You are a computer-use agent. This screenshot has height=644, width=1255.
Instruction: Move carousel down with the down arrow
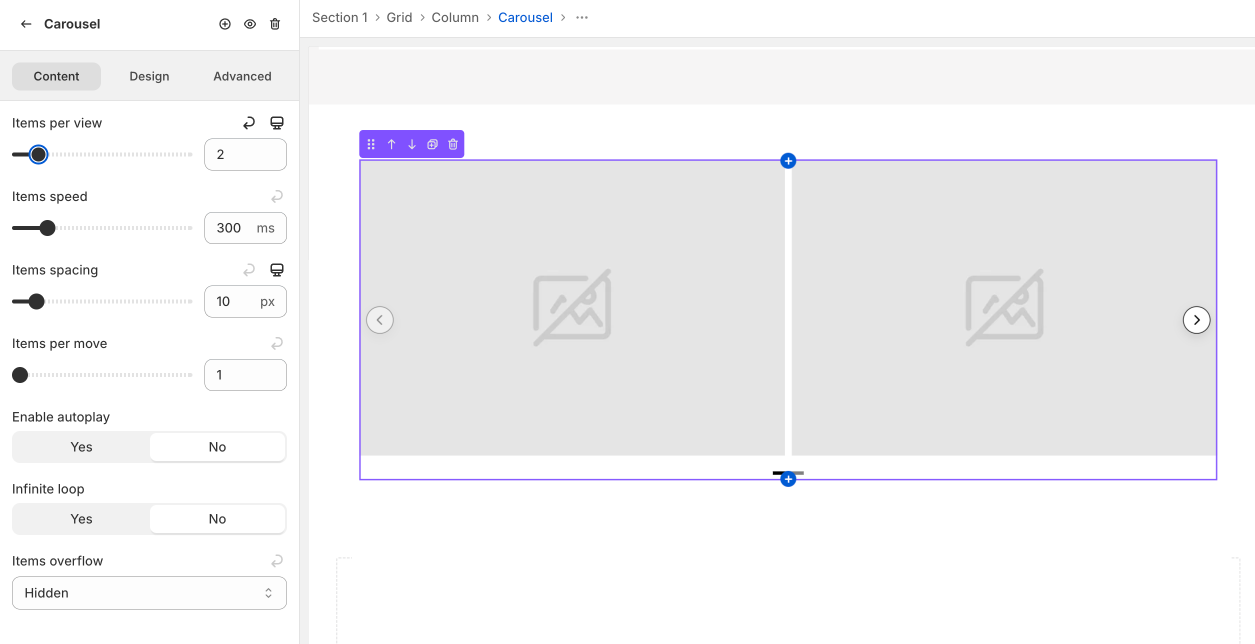(x=412, y=145)
